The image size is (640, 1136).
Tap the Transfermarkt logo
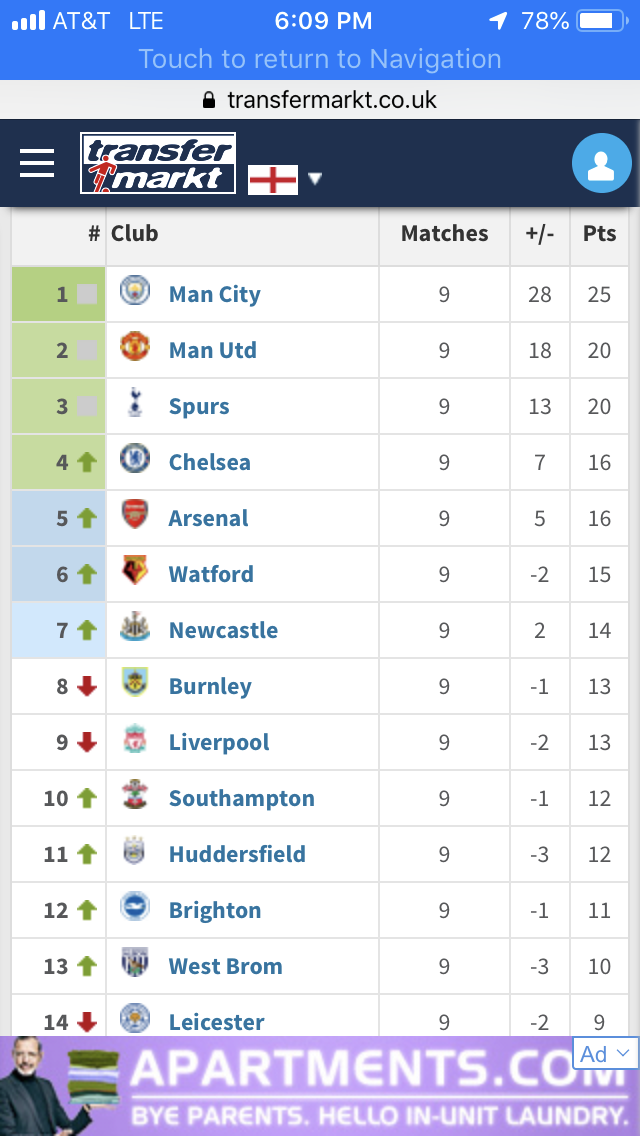(158, 163)
